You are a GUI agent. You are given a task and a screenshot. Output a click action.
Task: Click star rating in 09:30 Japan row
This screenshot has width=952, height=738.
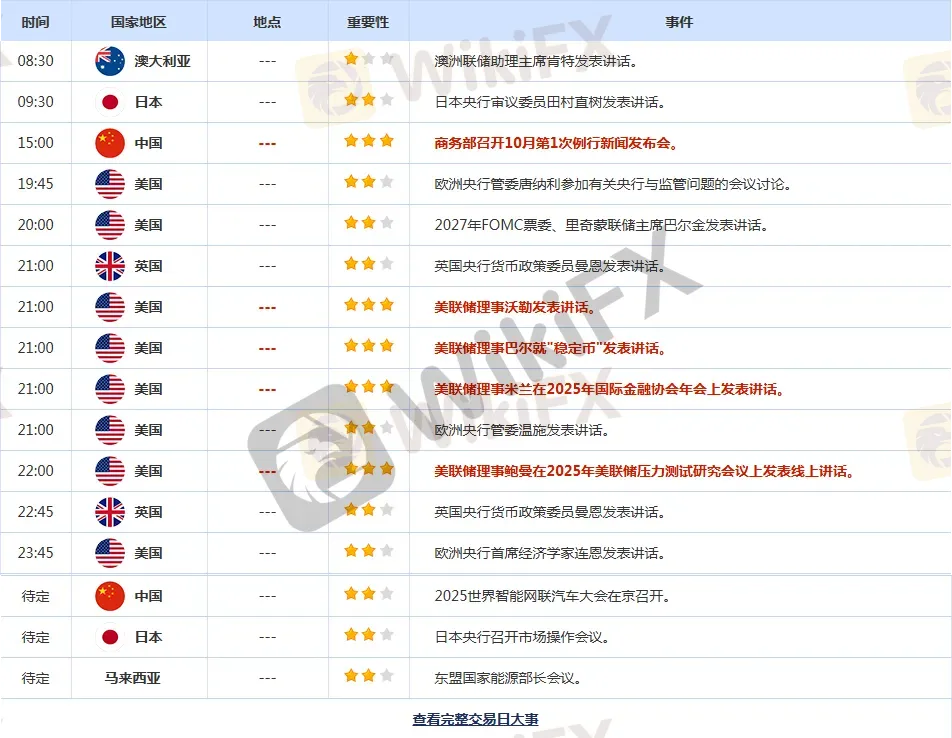click(369, 100)
